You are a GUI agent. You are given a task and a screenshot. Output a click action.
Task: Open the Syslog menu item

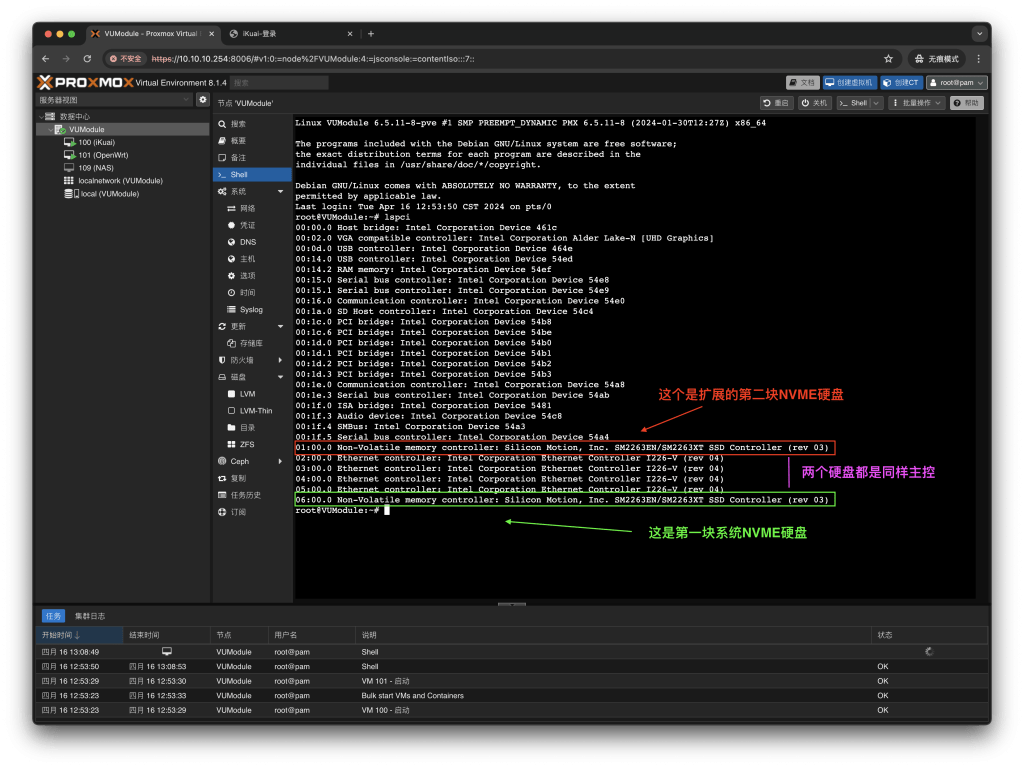[x=251, y=310]
